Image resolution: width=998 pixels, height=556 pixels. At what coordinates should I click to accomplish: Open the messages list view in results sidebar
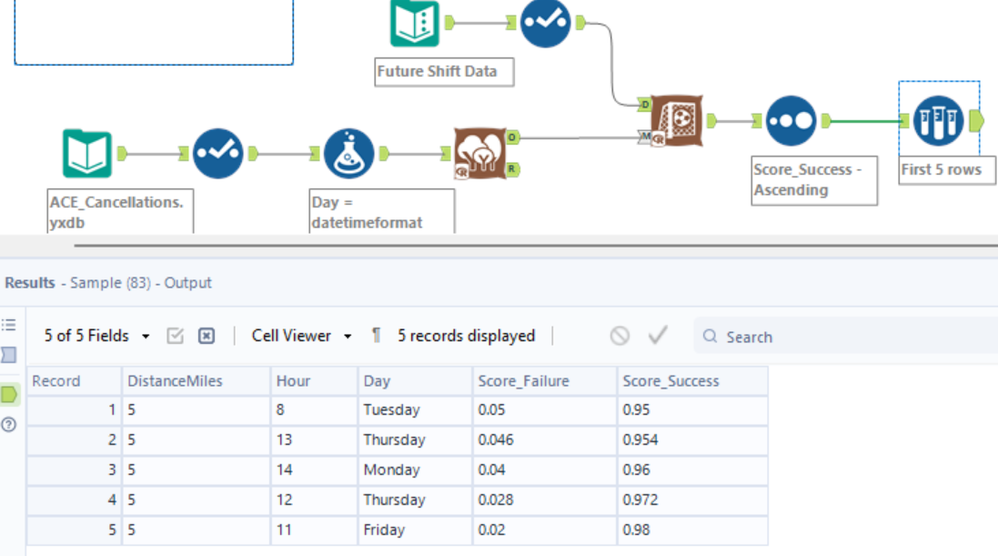(9, 325)
